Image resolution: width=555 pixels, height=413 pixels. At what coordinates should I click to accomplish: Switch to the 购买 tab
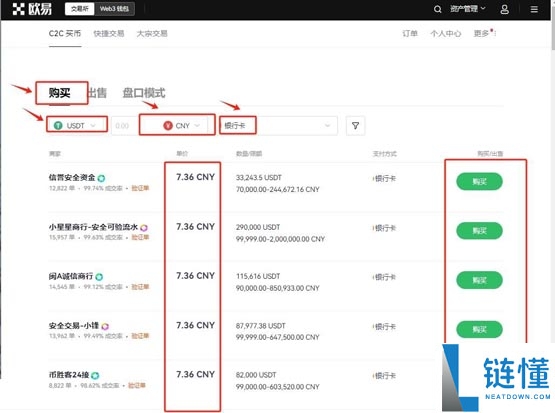click(x=59, y=93)
